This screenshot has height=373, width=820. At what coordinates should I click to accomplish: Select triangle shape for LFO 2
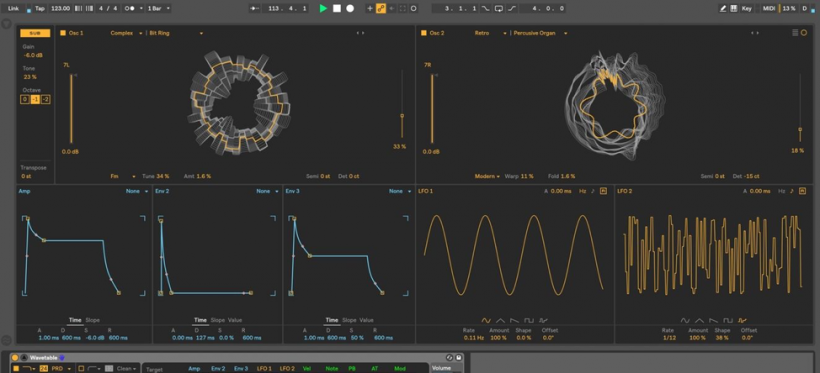pyautogui.click(x=699, y=320)
